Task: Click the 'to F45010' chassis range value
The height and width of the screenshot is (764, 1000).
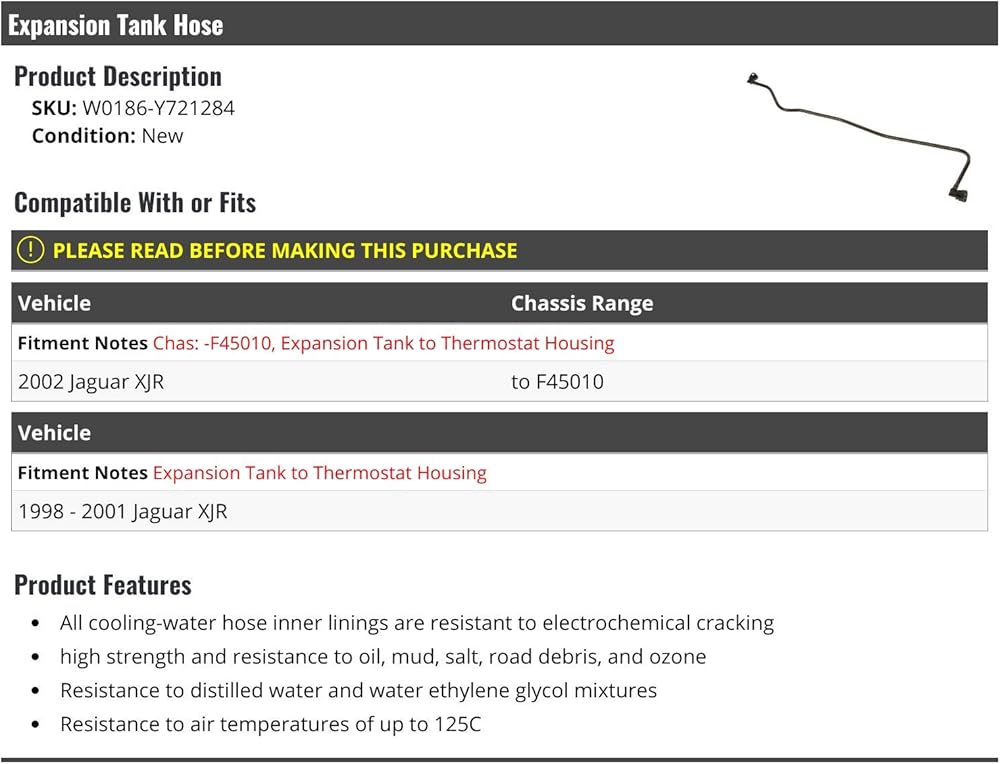Action: 557,381
